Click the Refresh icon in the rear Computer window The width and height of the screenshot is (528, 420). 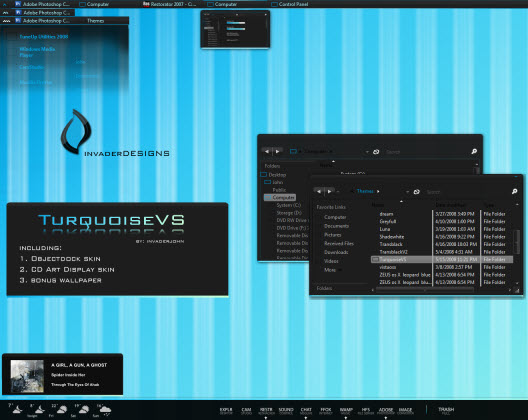click(x=376, y=152)
